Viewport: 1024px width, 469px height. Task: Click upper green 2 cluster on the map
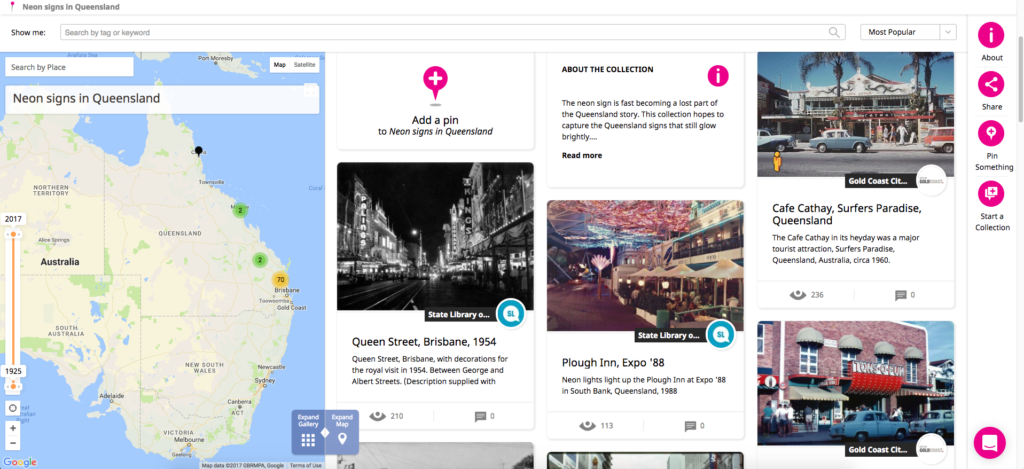click(240, 210)
